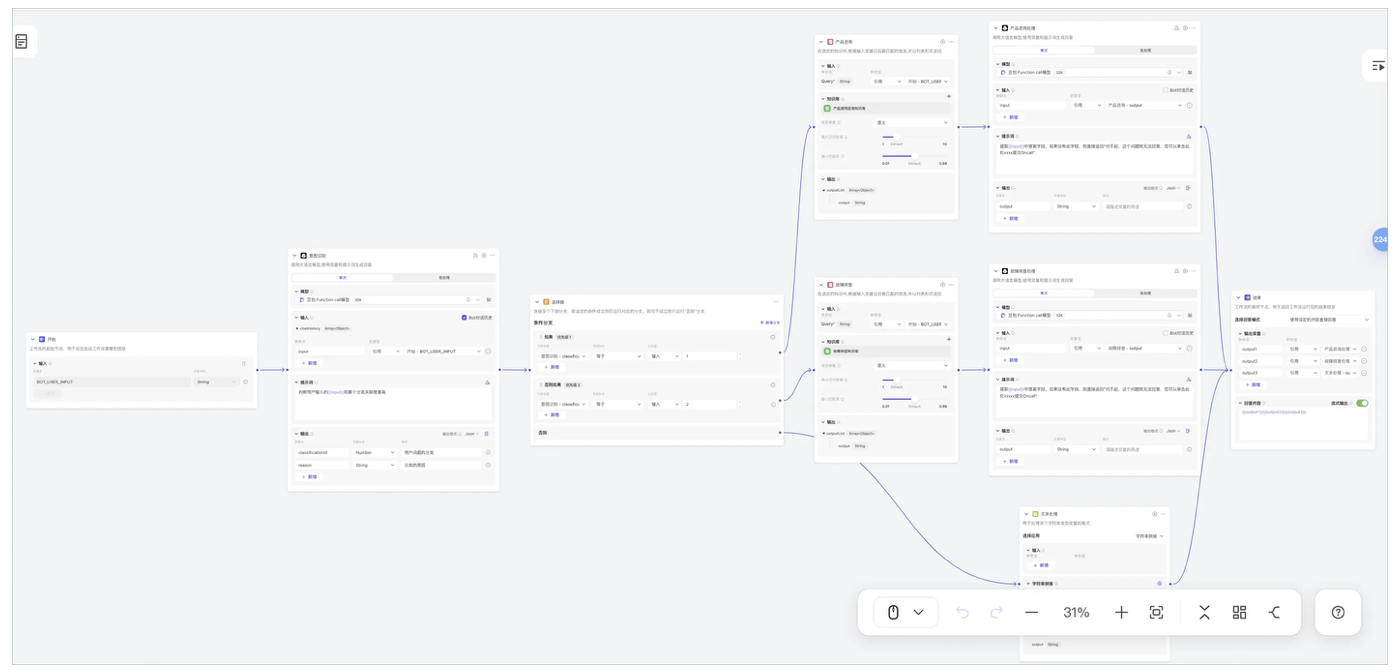Open the interaction mode dropdown arrow beside mouse icon

click(x=918, y=613)
